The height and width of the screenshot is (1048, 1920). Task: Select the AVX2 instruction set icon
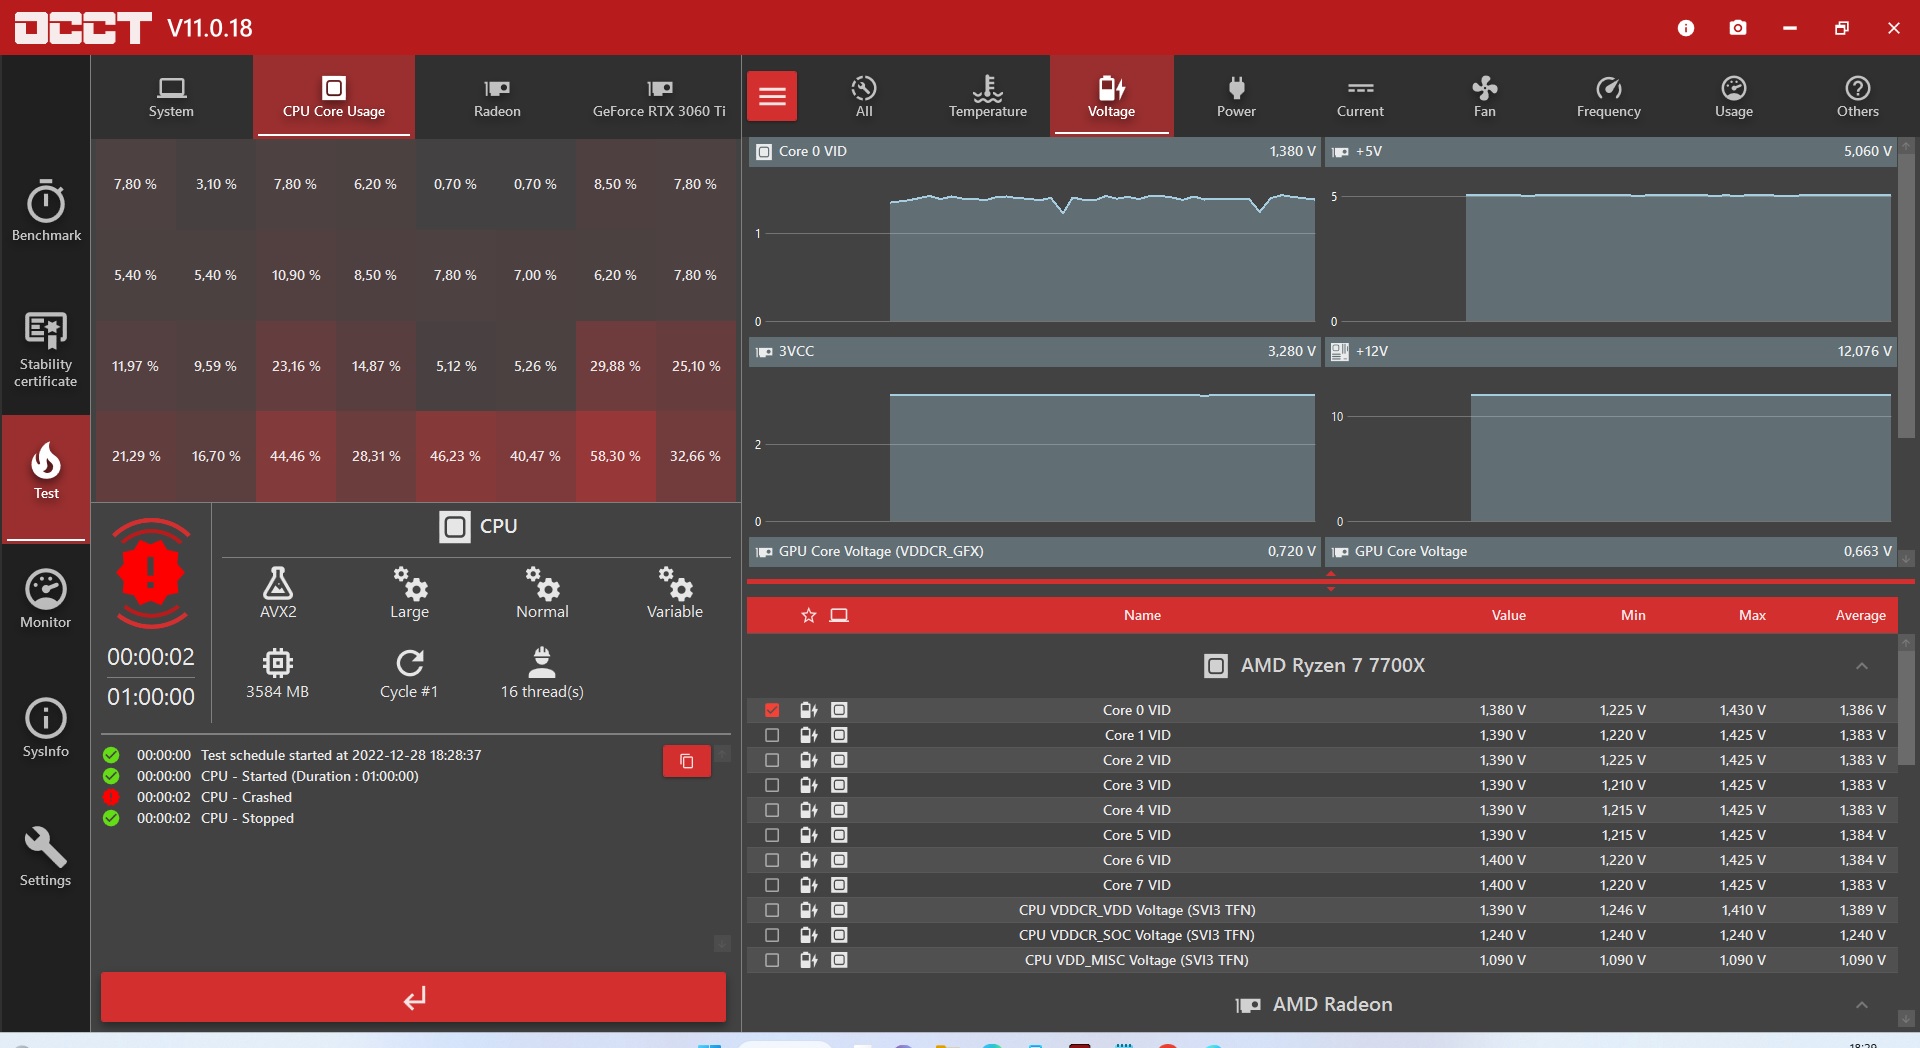tap(278, 582)
